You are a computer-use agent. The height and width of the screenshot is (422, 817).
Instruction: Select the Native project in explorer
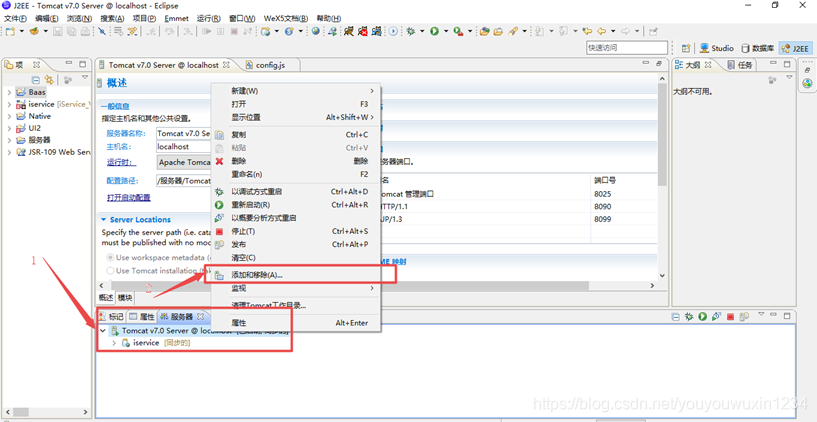(x=40, y=116)
